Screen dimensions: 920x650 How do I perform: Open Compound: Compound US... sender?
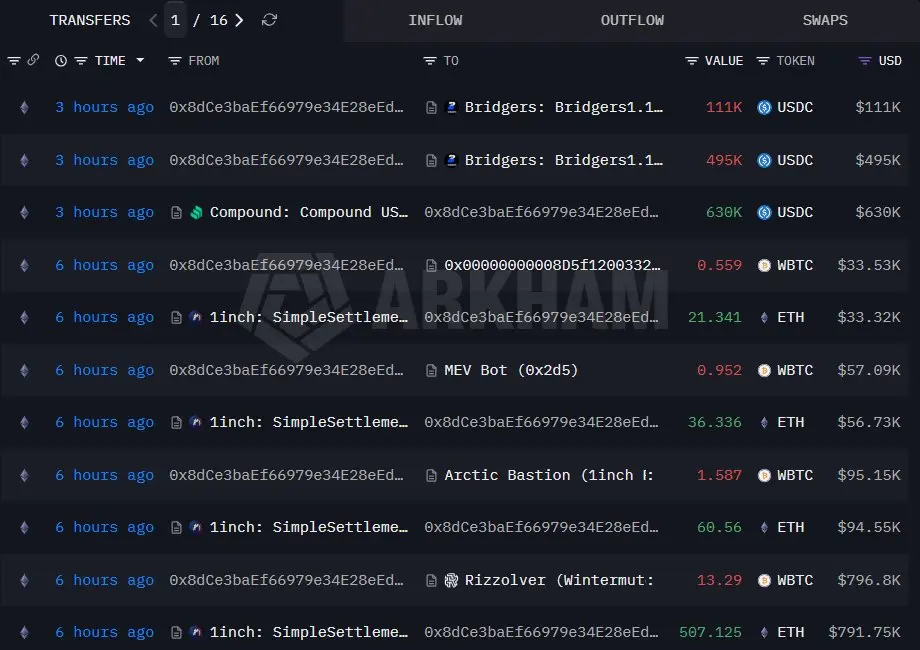[309, 212]
